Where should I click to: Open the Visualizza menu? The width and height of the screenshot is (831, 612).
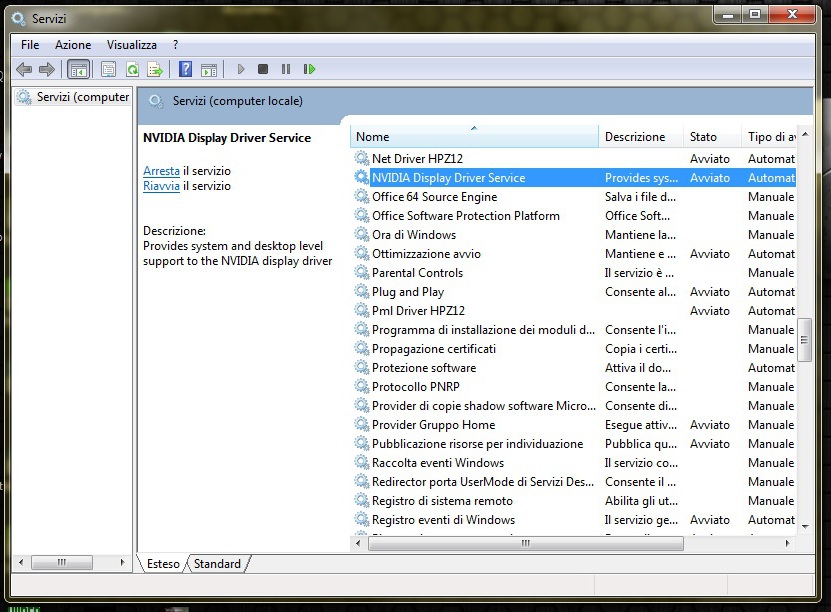tap(132, 45)
